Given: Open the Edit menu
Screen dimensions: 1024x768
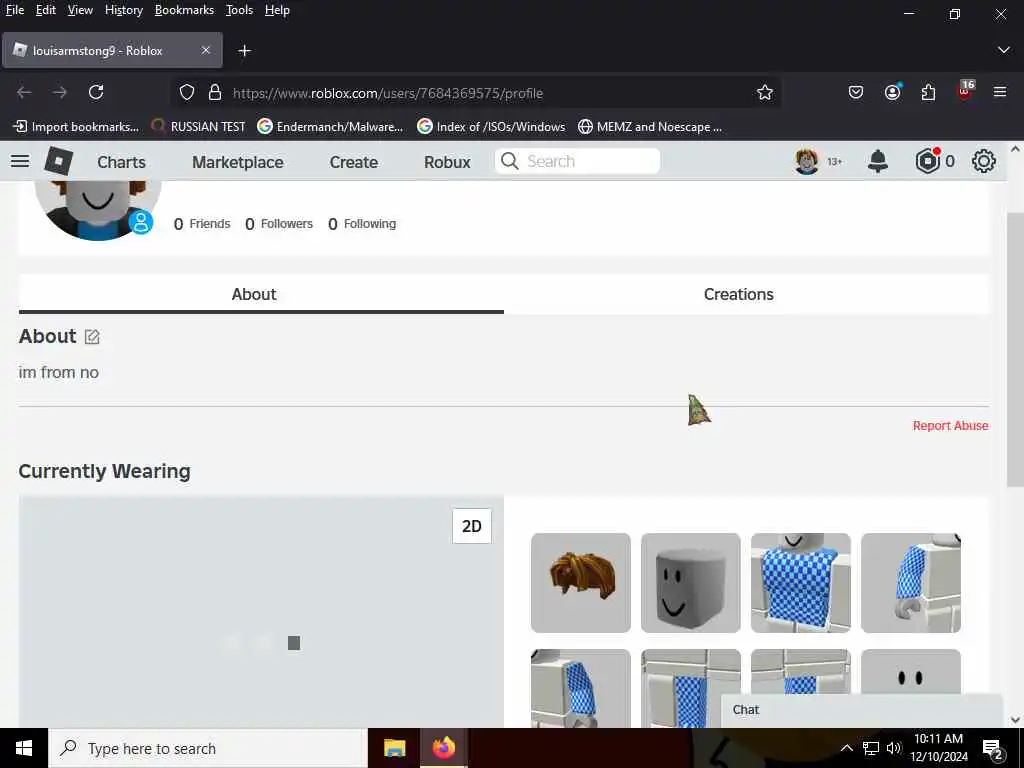Looking at the screenshot, I should pyautogui.click(x=46, y=10).
